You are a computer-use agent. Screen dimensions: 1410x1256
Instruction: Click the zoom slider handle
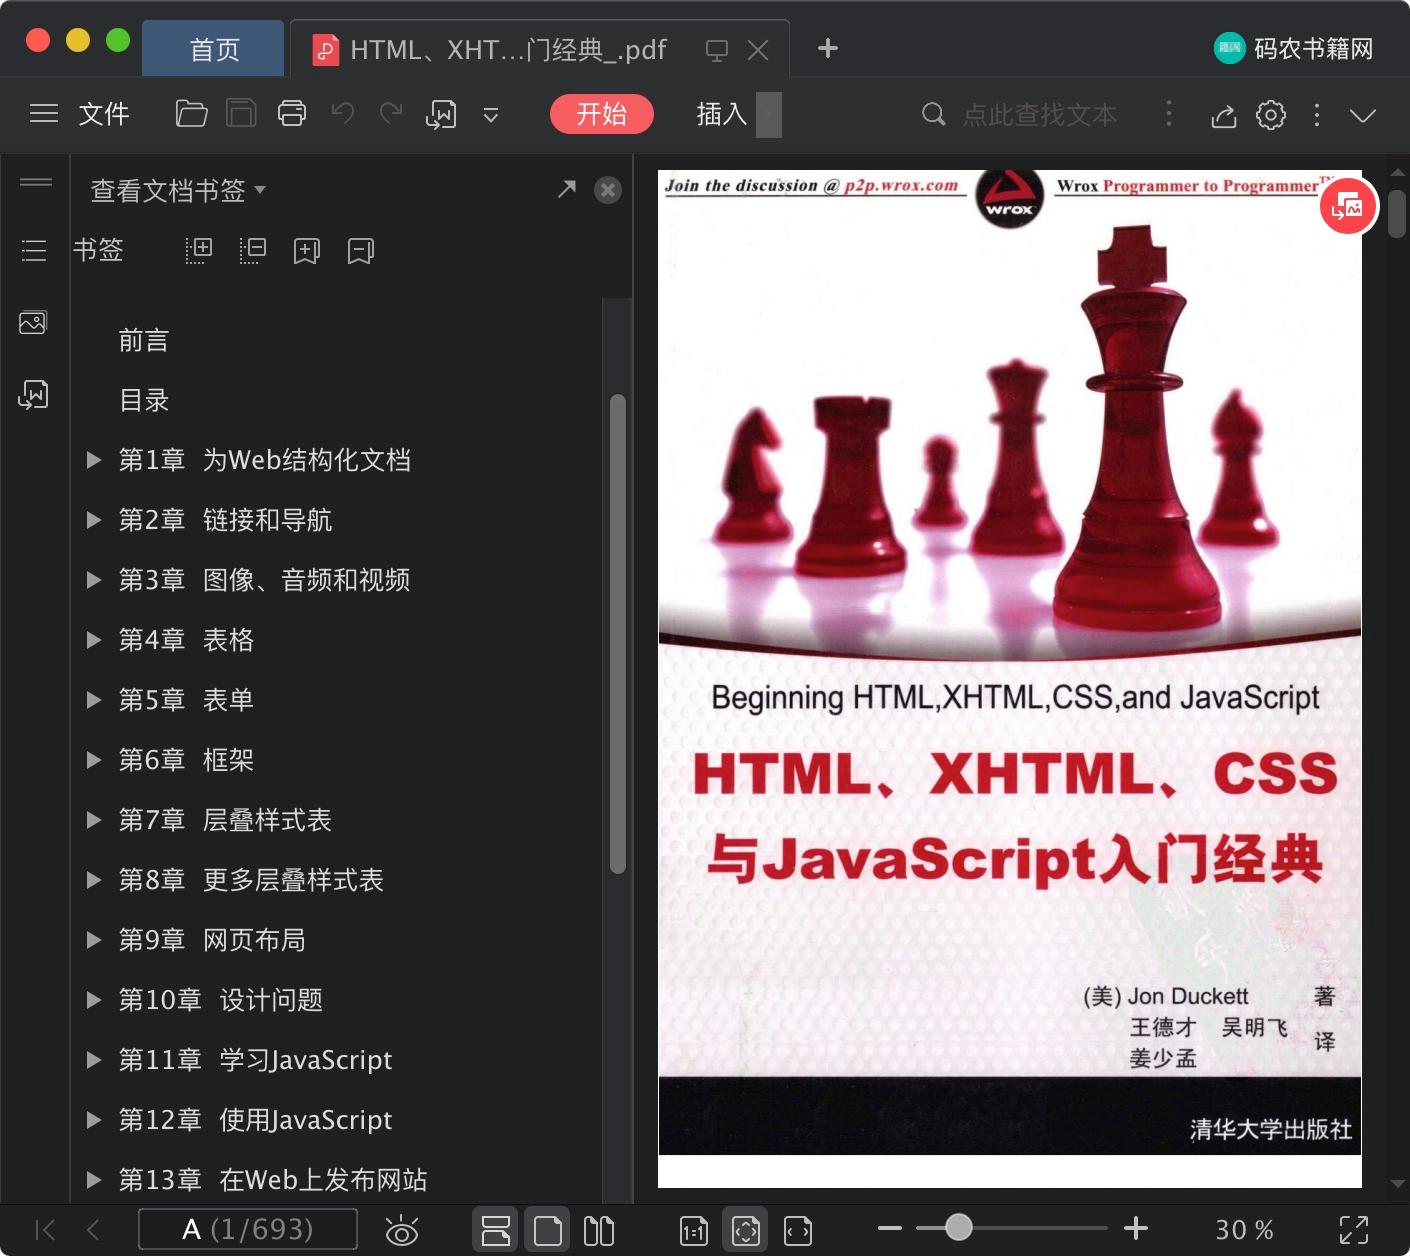coord(958,1227)
